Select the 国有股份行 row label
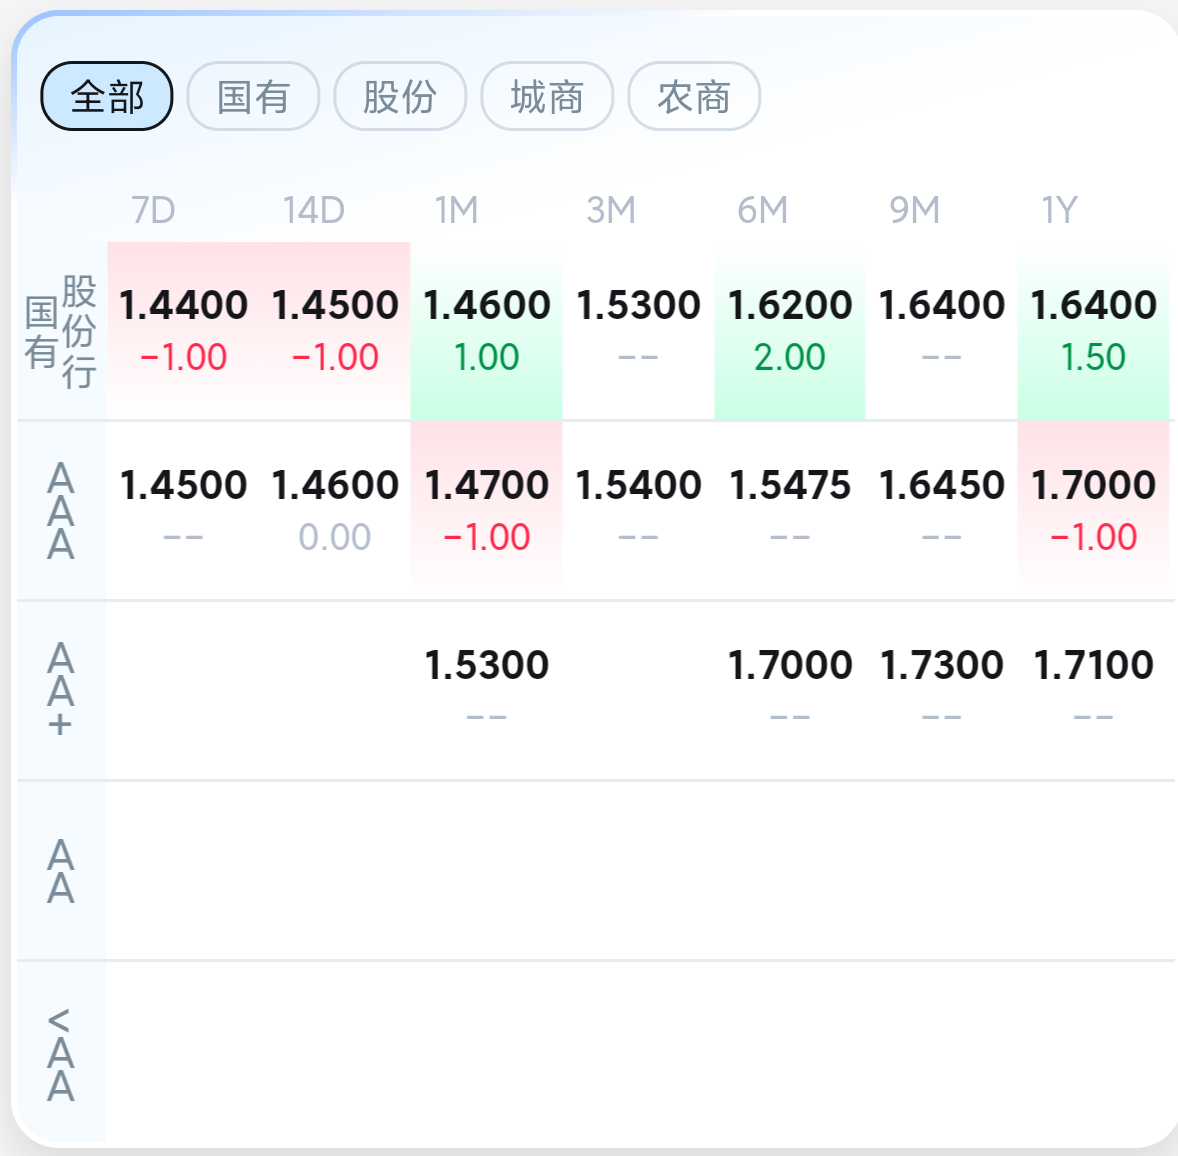The height and width of the screenshot is (1156, 1178). tap(62, 331)
